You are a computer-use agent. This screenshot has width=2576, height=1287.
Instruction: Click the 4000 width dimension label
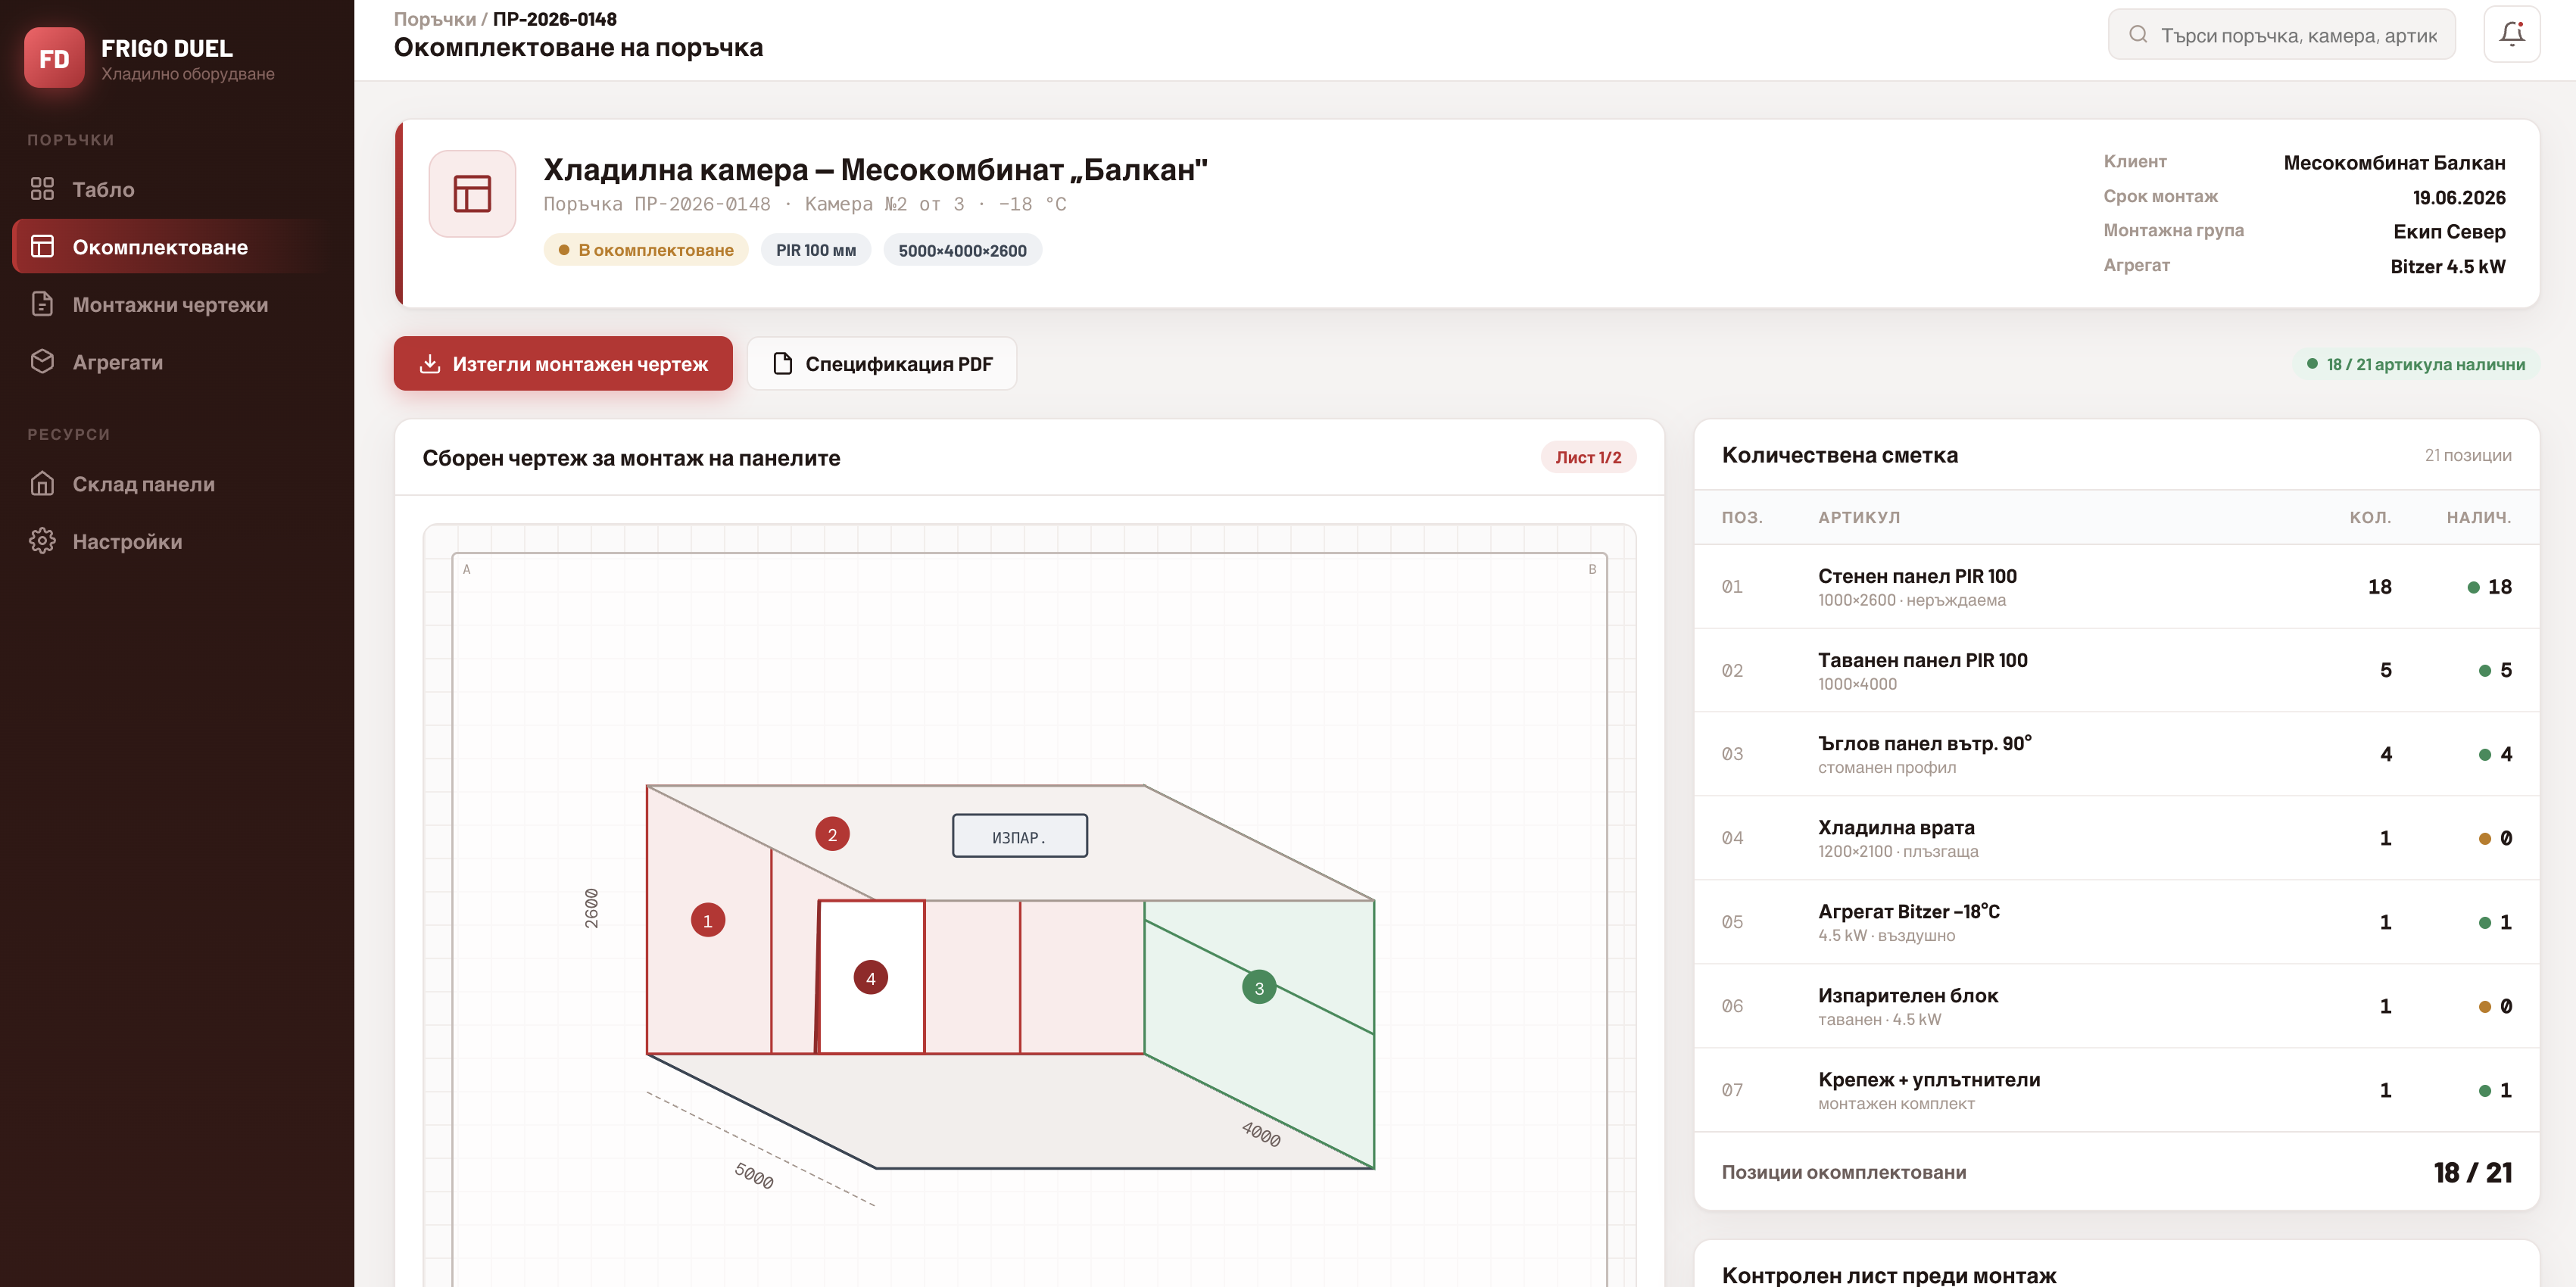point(1262,1133)
